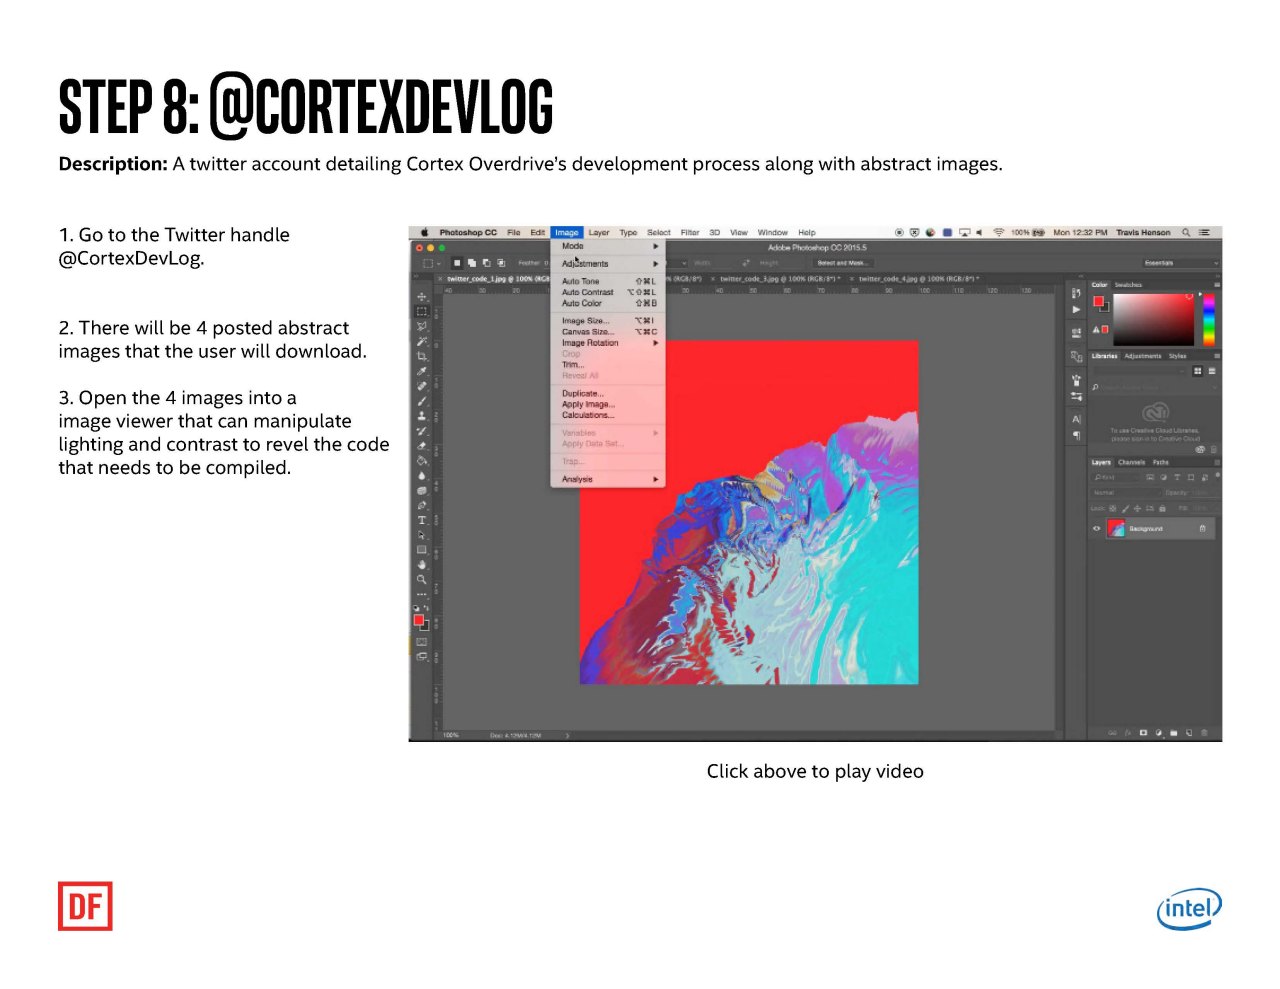This screenshot has width=1280, height=989.
Task: Hide the Background layer
Action: click(1096, 529)
